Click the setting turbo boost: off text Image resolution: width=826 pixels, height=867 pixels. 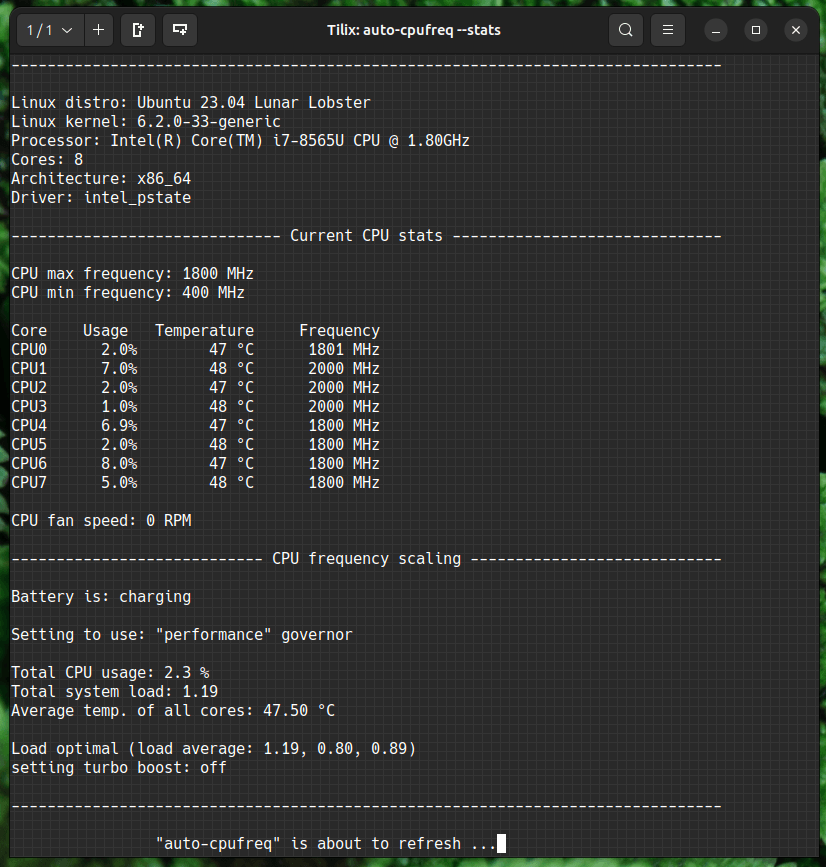click(119, 768)
